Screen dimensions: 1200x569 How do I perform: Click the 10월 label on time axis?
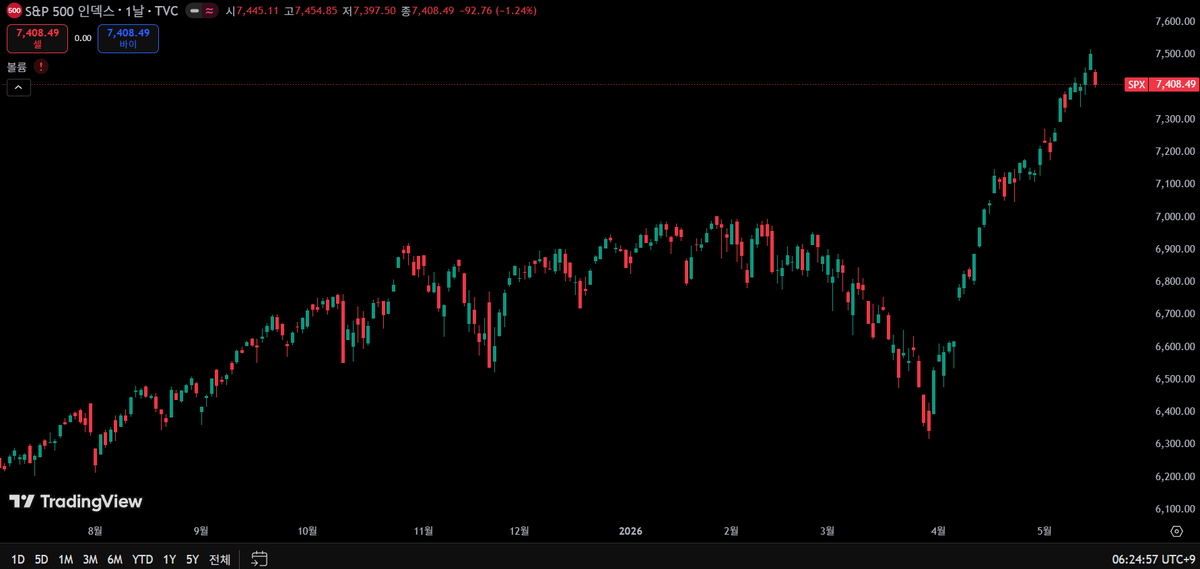[307, 531]
